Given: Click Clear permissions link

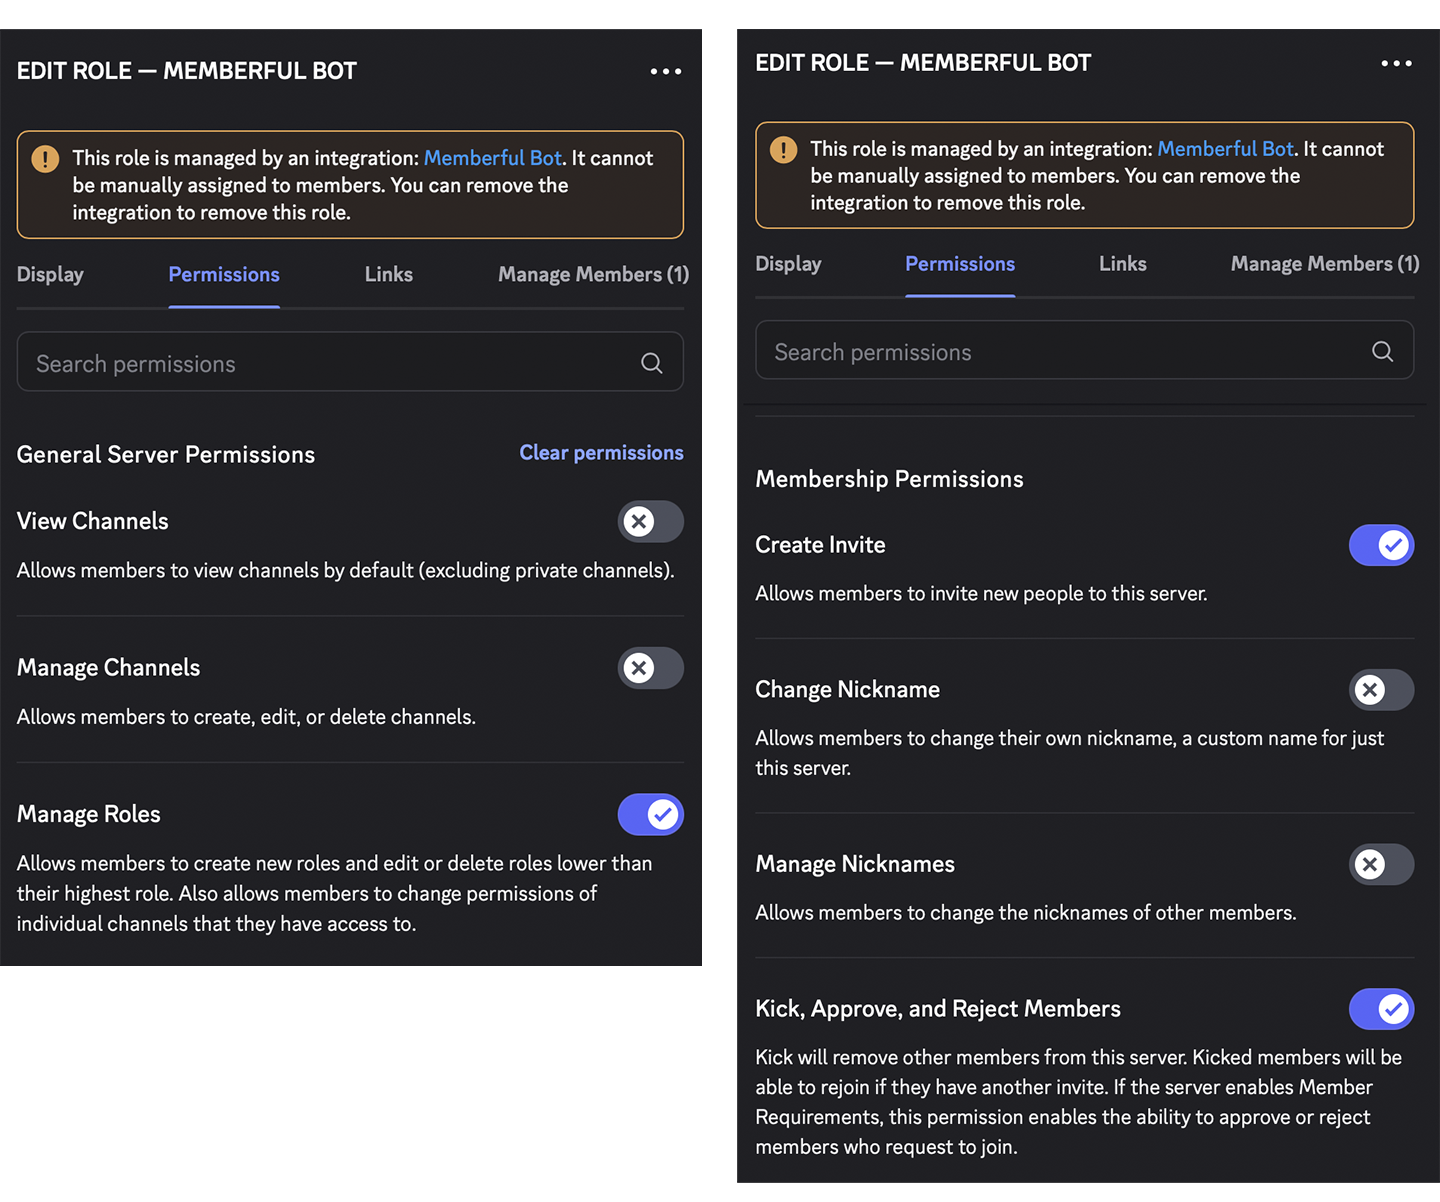Looking at the screenshot, I should 601,452.
